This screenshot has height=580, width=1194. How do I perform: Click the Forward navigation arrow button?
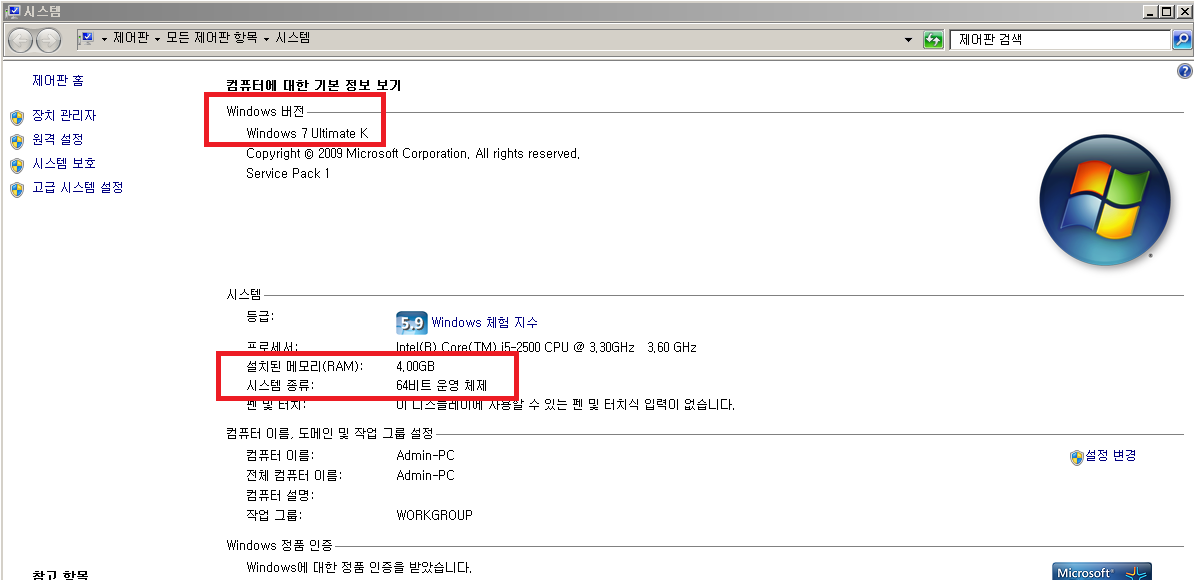pos(49,40)
